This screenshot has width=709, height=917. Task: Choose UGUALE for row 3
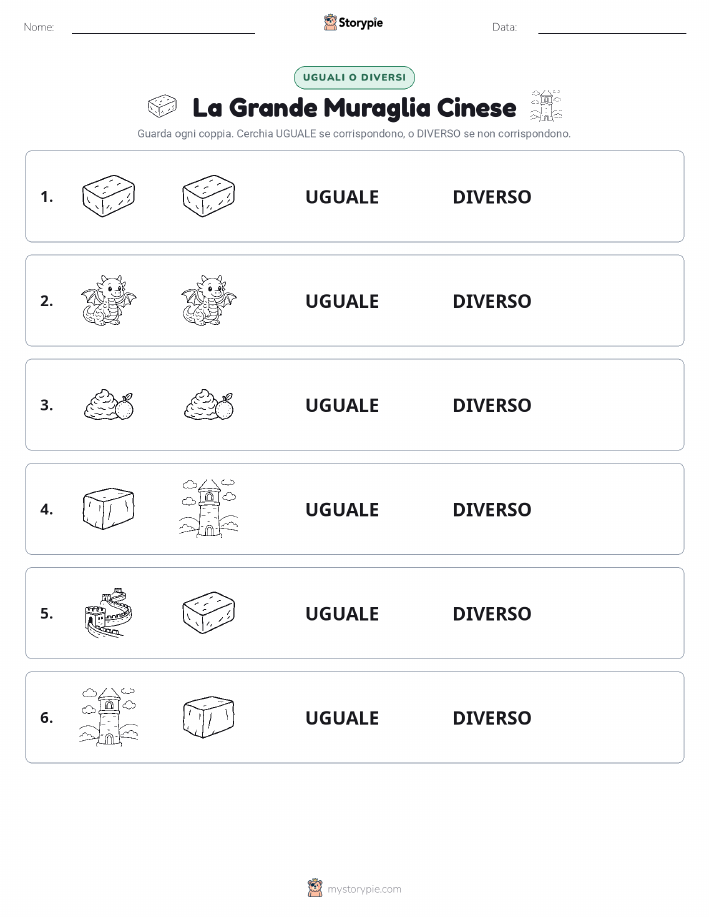coord(342,405)
